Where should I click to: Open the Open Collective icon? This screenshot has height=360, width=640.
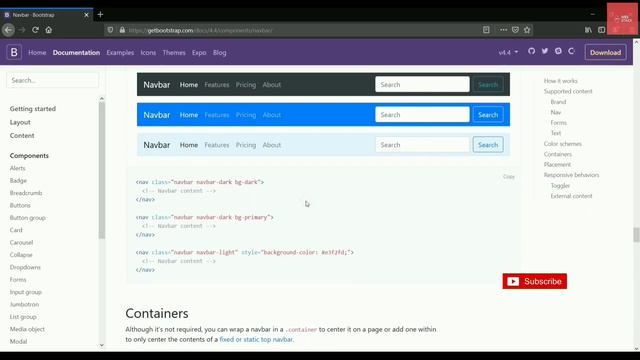point(571,51)
